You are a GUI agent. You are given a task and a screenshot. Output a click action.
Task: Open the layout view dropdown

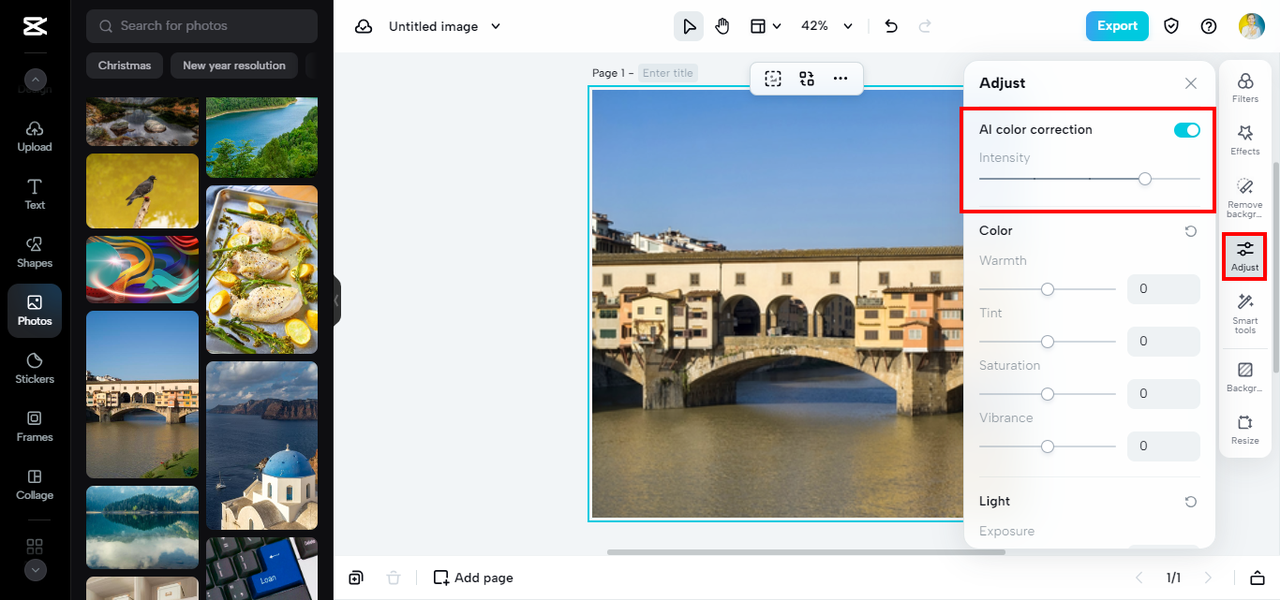click(x=766, y=26)
